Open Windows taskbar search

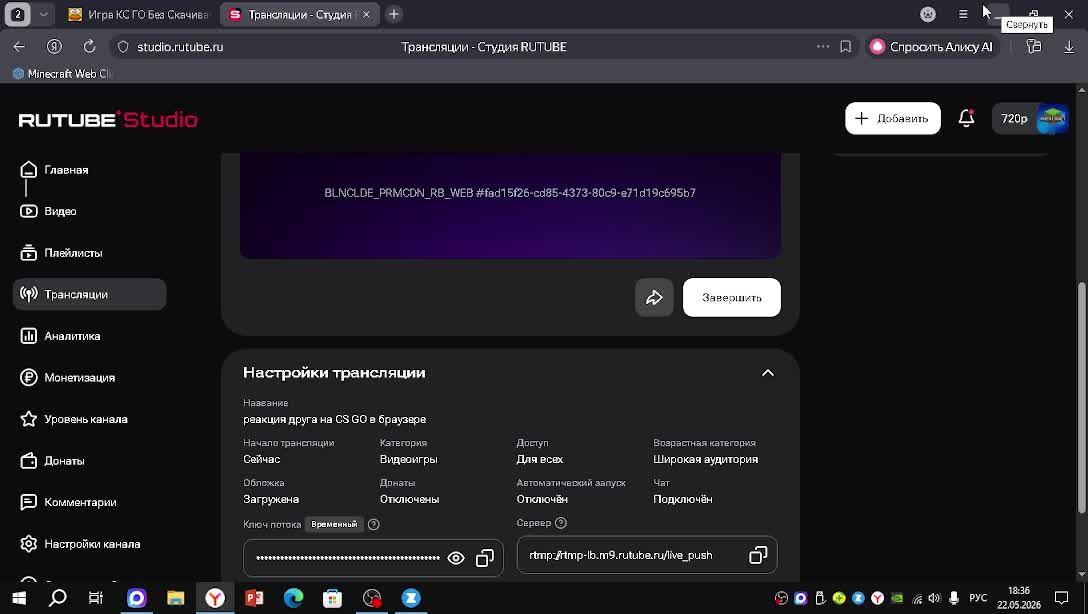58,597
